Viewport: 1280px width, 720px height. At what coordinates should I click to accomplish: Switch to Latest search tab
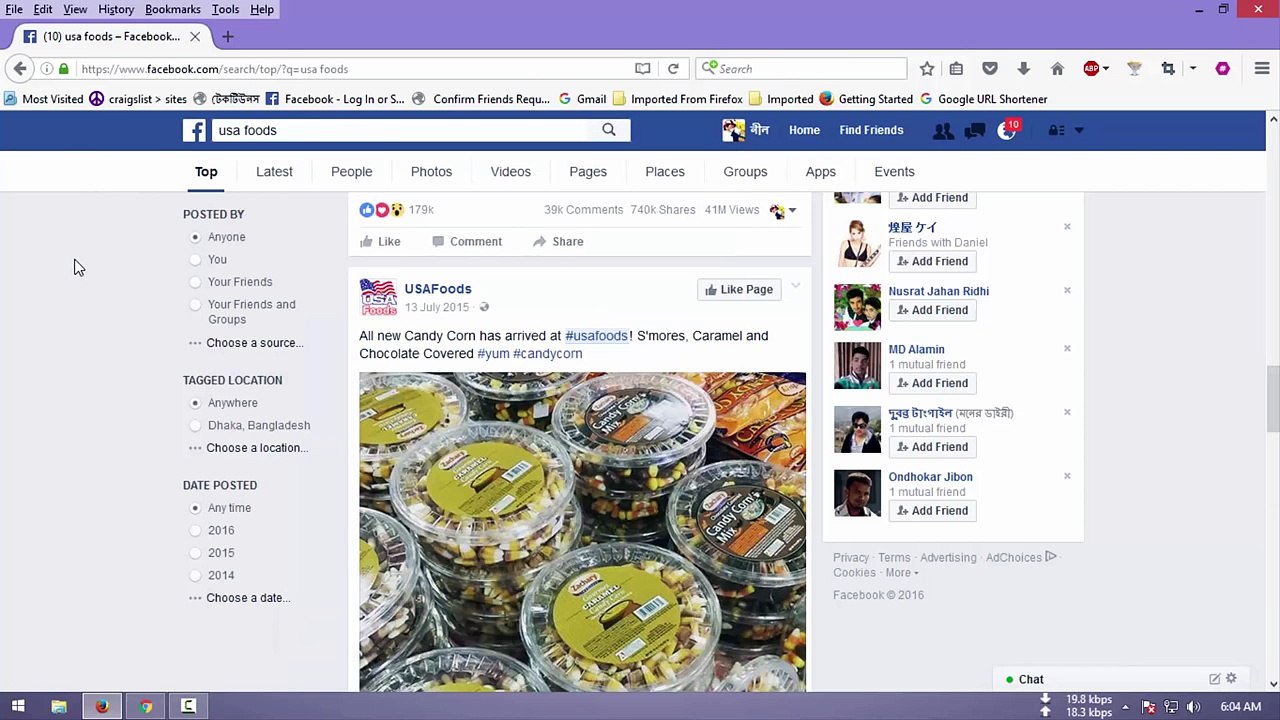point(274,172)
